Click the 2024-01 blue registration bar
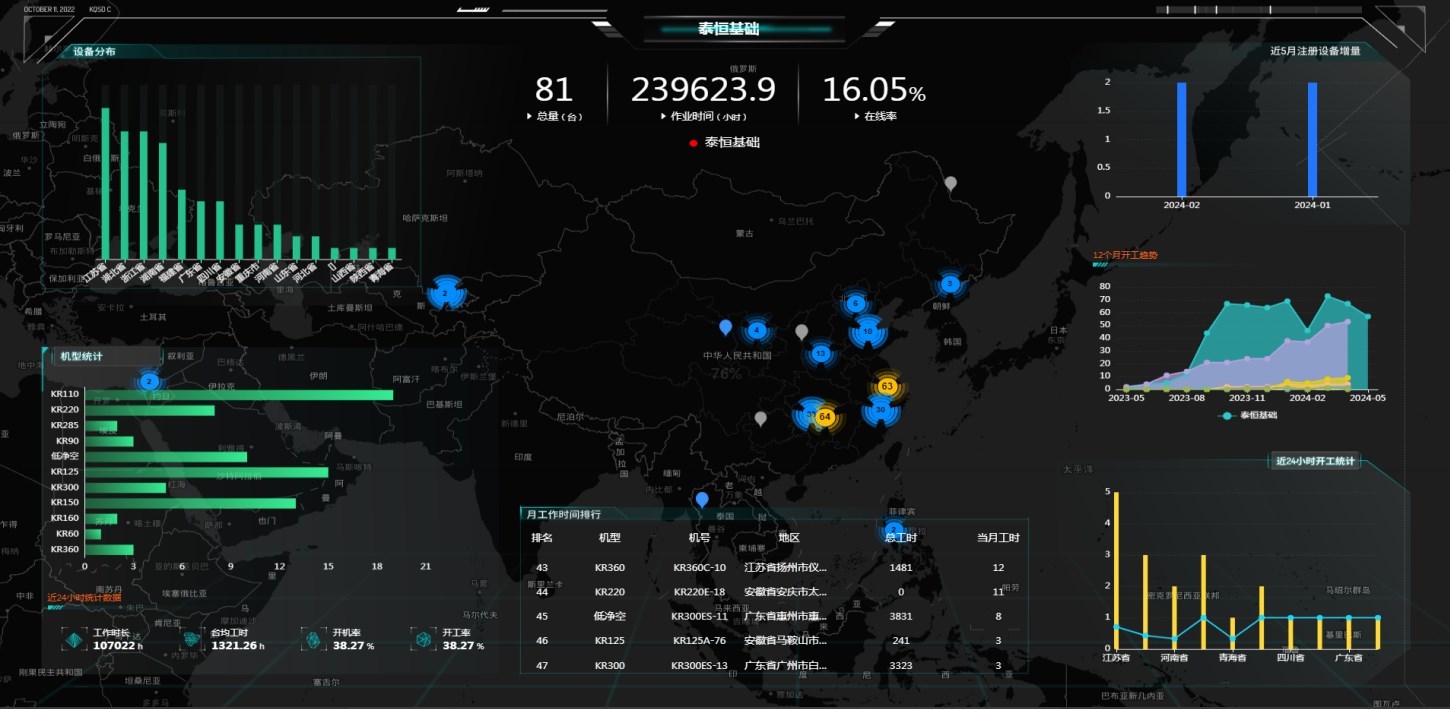This screenshot has width=1450, height=709. tap(1312, 139)
